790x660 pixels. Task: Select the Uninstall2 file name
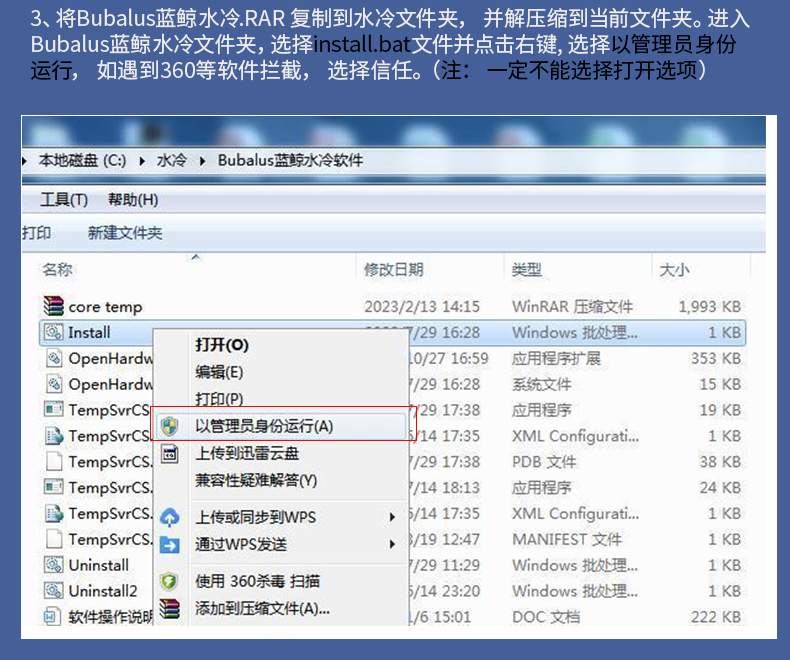coord(103,591)
